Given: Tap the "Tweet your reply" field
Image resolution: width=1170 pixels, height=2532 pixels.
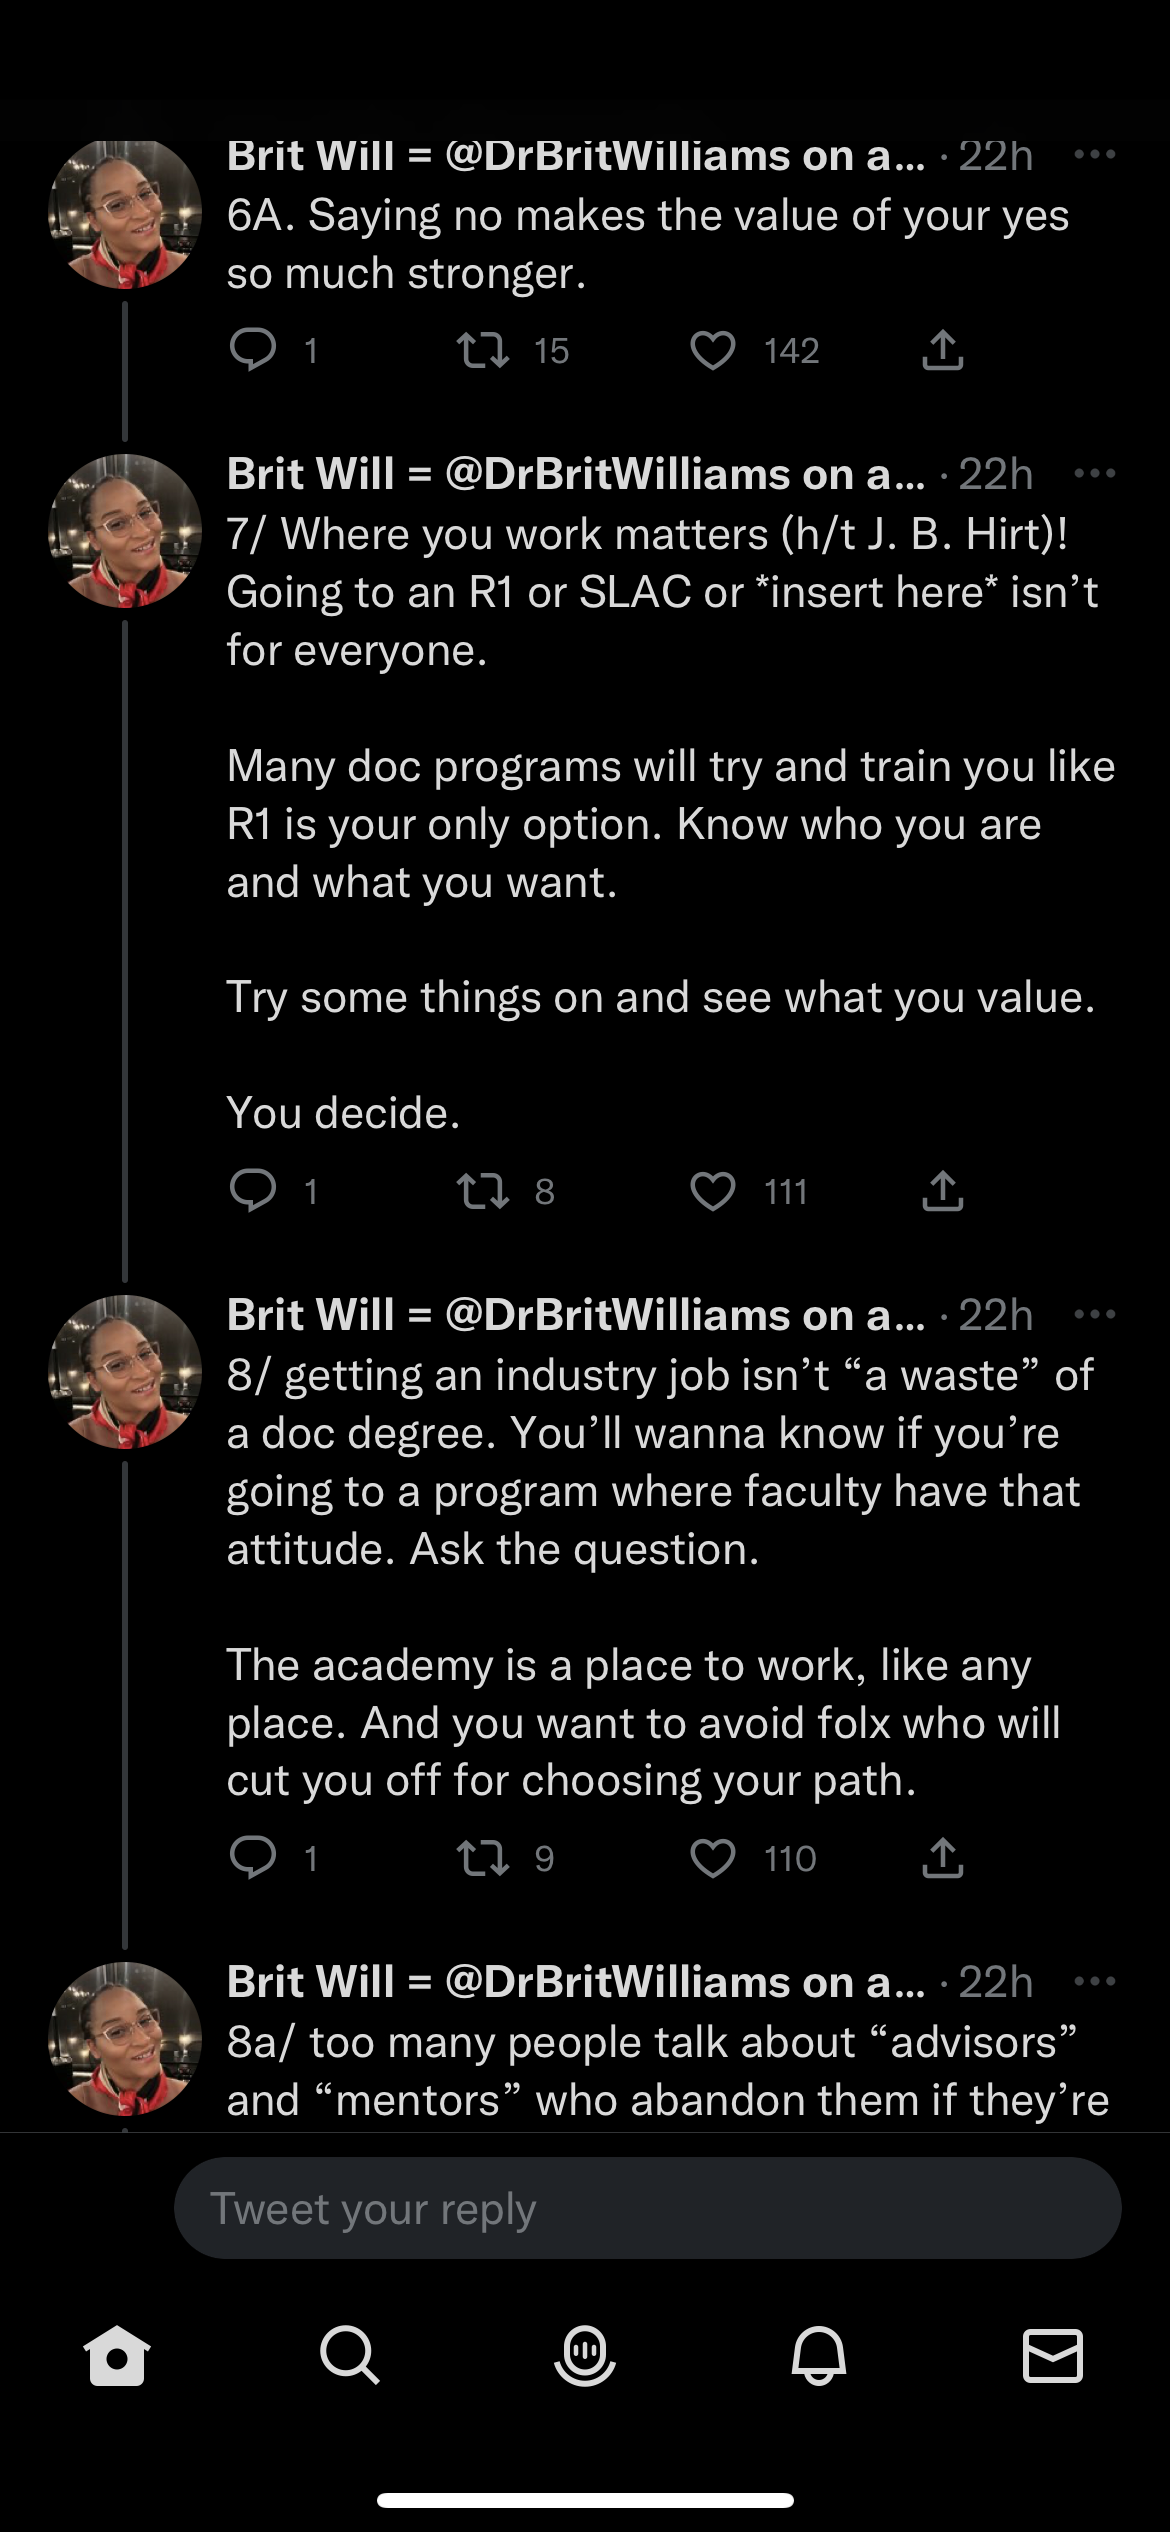Looking at the screenshot, I should (x=647, y=2208).
